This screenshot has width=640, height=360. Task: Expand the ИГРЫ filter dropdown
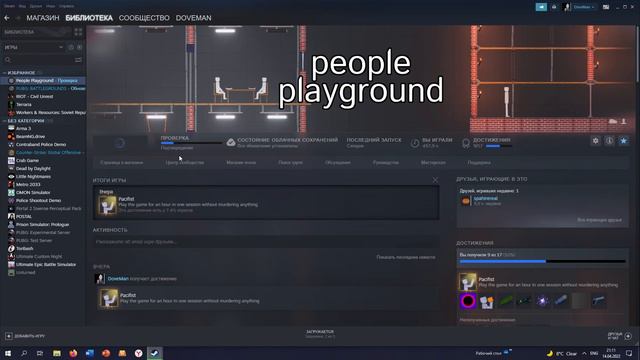[33, 47]
